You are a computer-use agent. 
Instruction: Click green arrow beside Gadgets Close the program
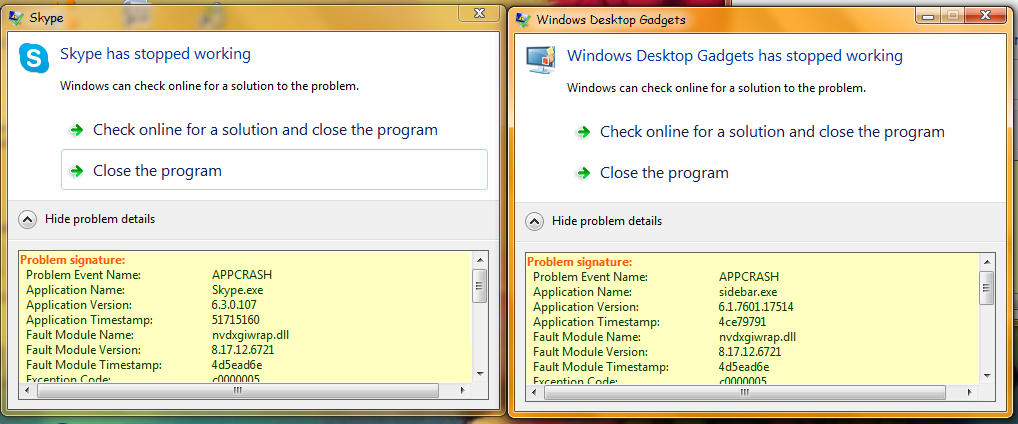pos(584,173)
